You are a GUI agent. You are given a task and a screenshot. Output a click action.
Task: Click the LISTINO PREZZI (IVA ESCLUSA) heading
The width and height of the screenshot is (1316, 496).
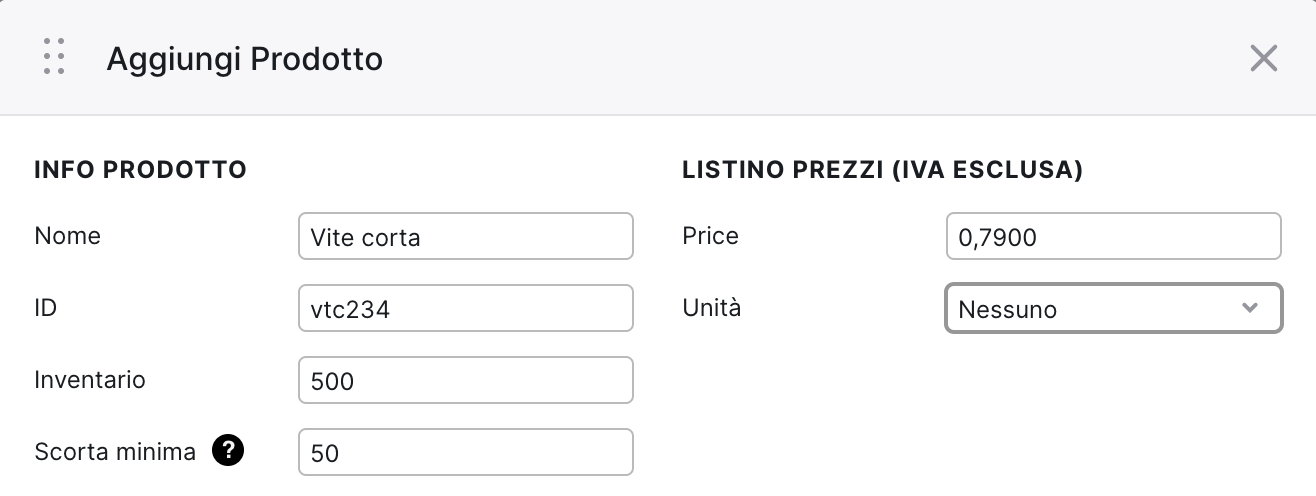pyautogui.click(x=883, y=170)
